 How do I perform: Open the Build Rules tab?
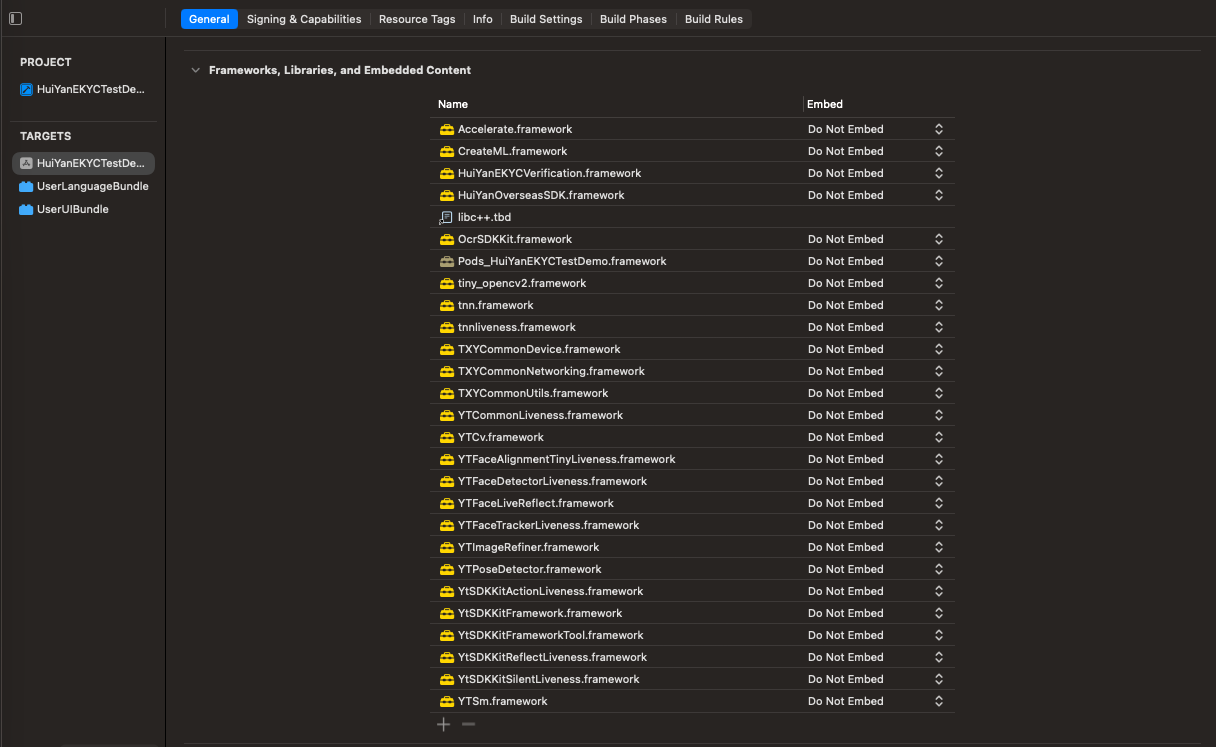pyautogui.click(x=714, y=19)
